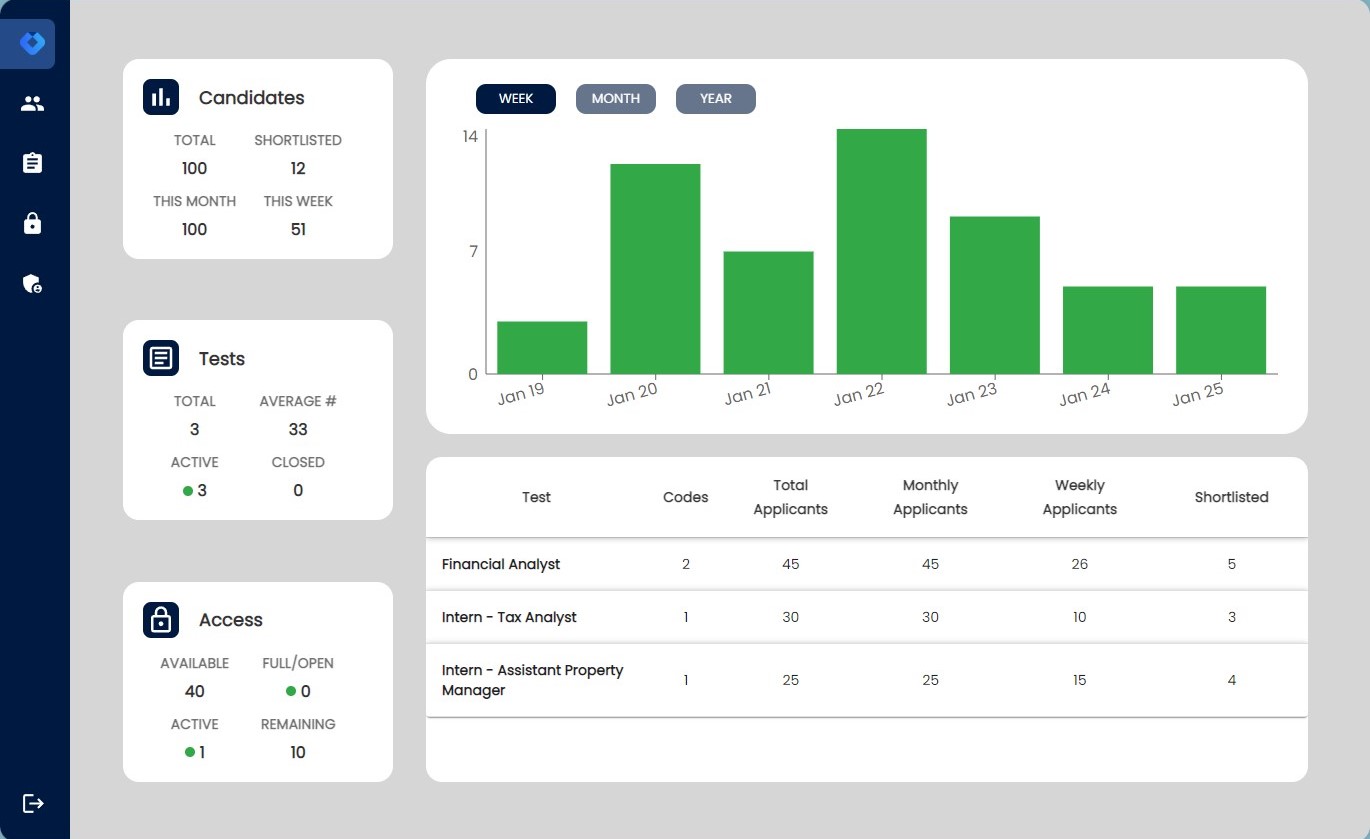
Task: Click the Candidates card bar chart icon
Action: [x=161, y=97]
